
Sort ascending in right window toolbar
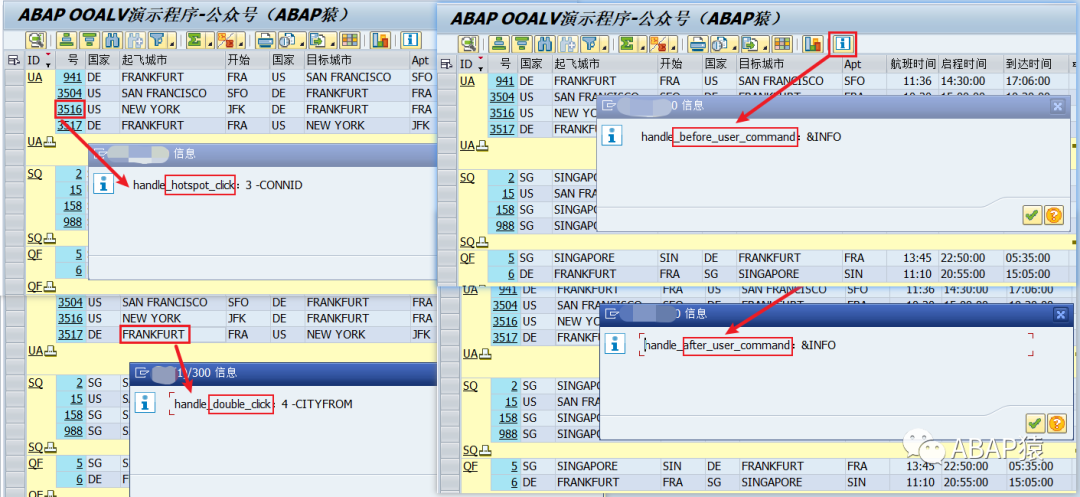499,44
